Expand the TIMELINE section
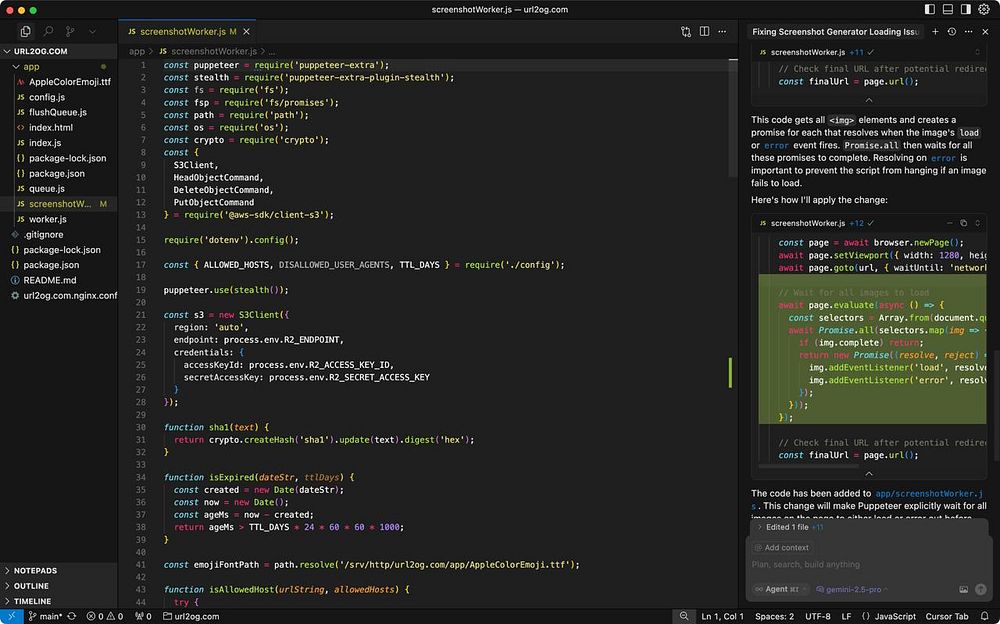The height and width of the screenshot is (624, 1000). (59, 601)
